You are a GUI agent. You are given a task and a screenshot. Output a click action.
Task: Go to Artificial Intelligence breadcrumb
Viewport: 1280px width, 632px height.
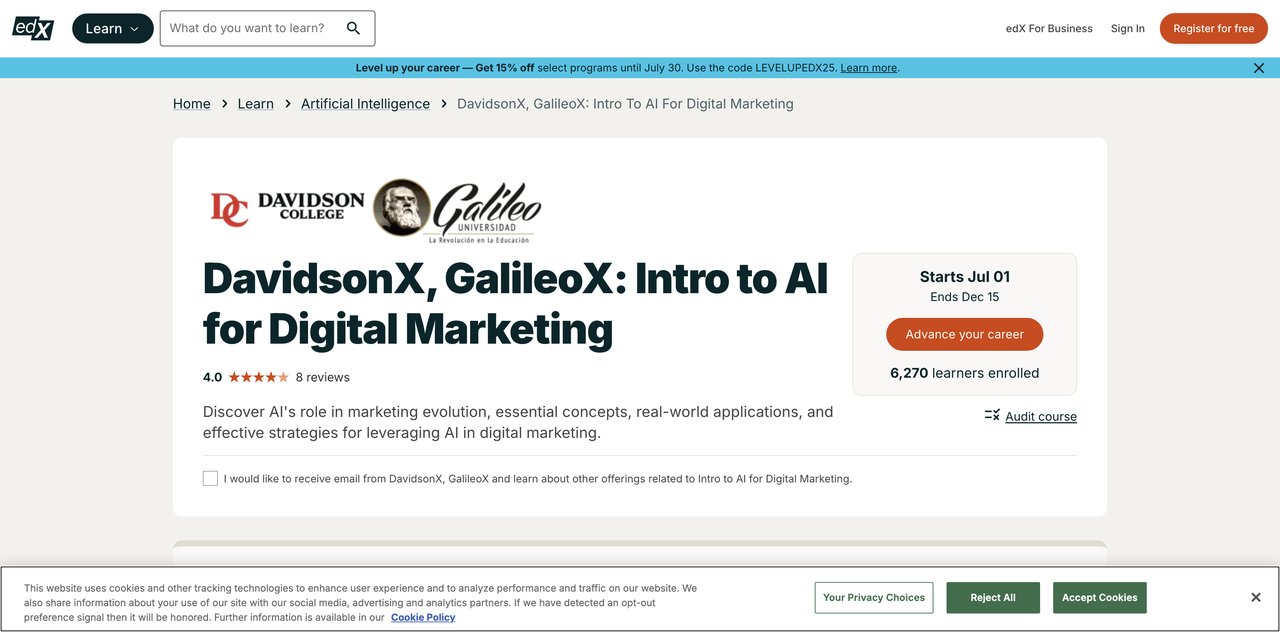coord(365,104)
